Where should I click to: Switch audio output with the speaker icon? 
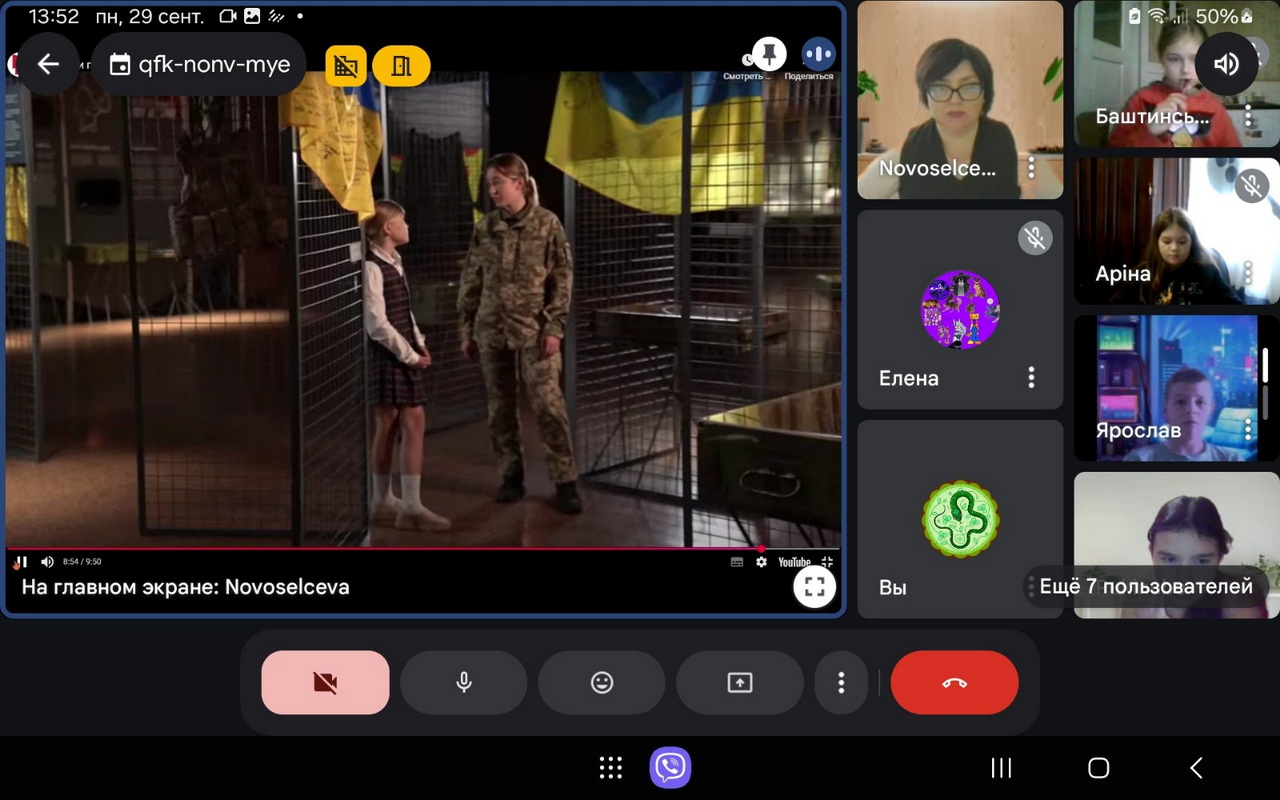click(1226, 65)
